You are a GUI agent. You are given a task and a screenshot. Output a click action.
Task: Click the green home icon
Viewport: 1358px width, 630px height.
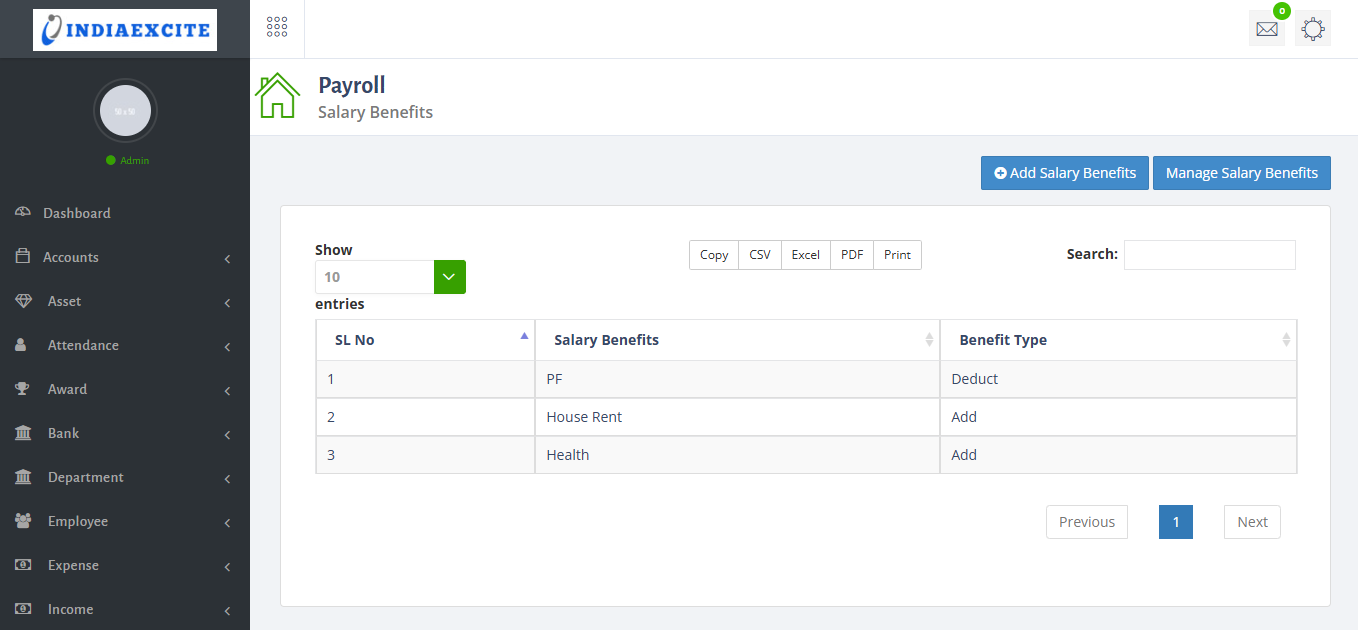pyautogui.click(x=277, y=97)
